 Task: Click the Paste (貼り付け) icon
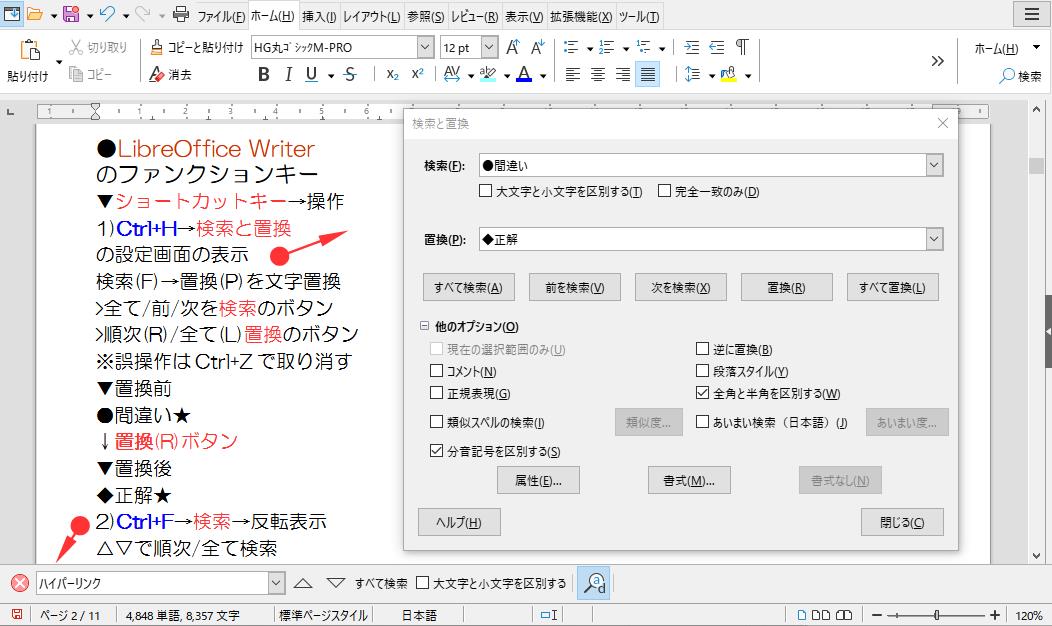pos(30,50)
